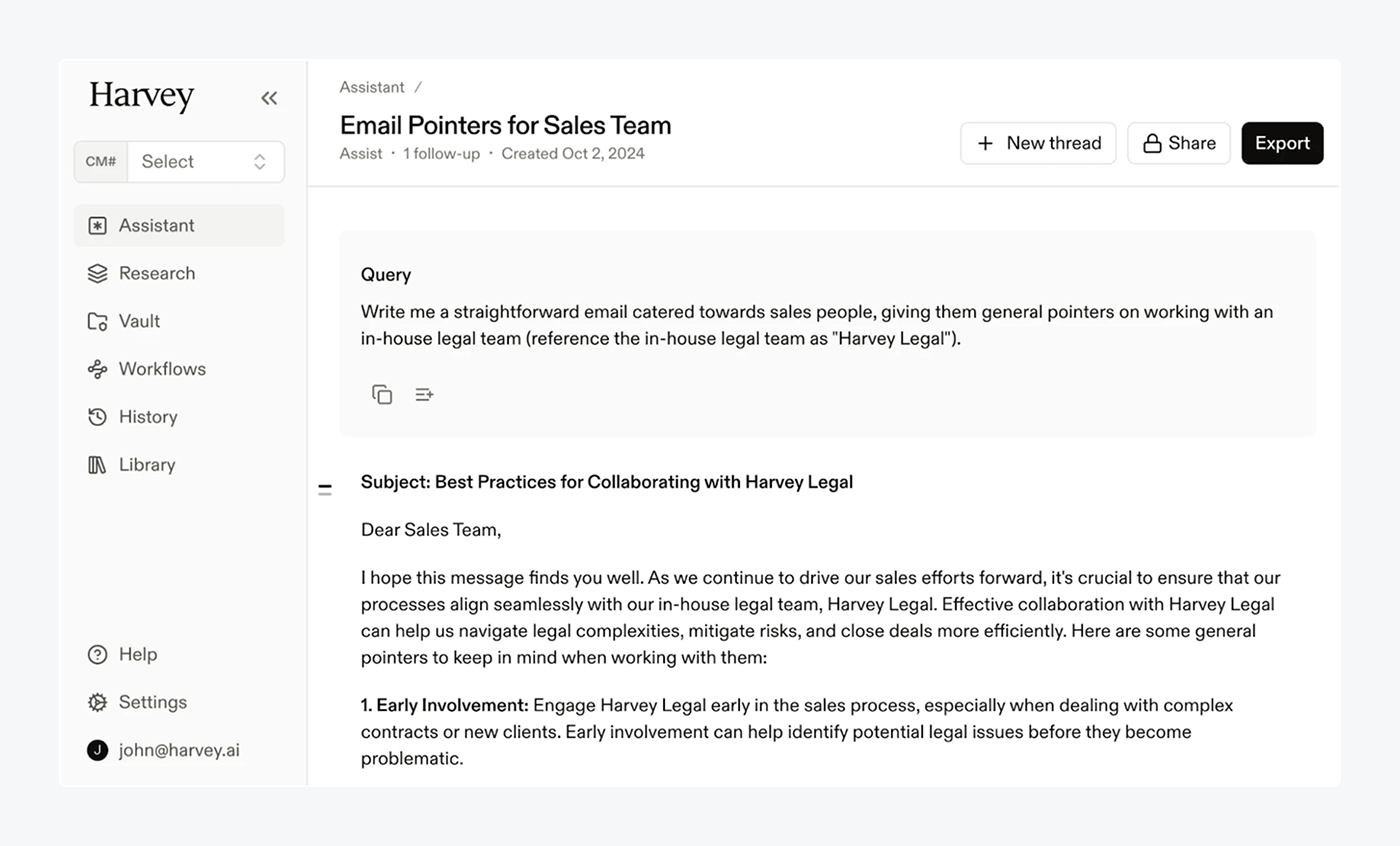Click the add-to-list icon under query
This screenshot has height=846, width=1400.
point(424,394)
